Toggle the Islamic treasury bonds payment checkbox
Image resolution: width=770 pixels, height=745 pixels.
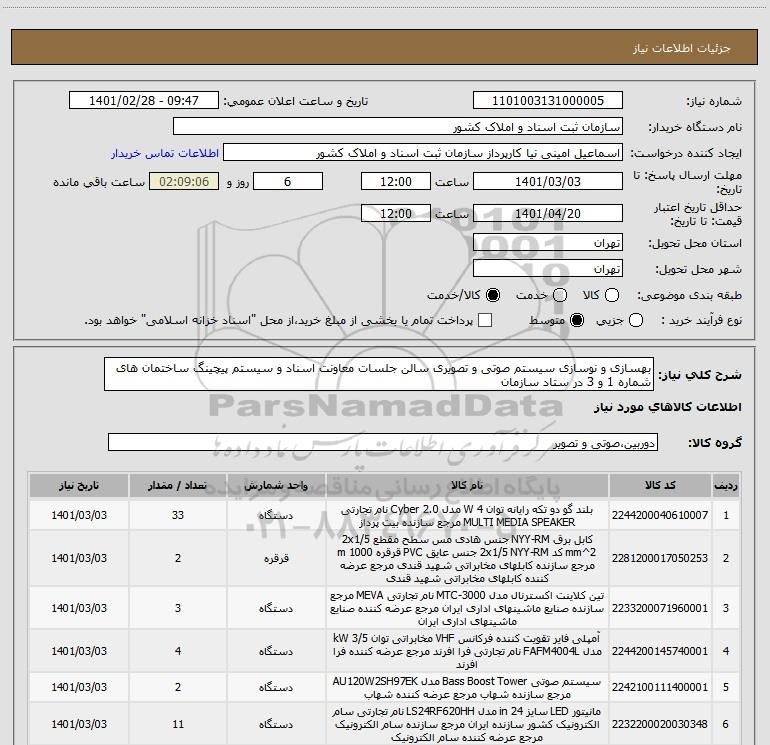[485, 320]
